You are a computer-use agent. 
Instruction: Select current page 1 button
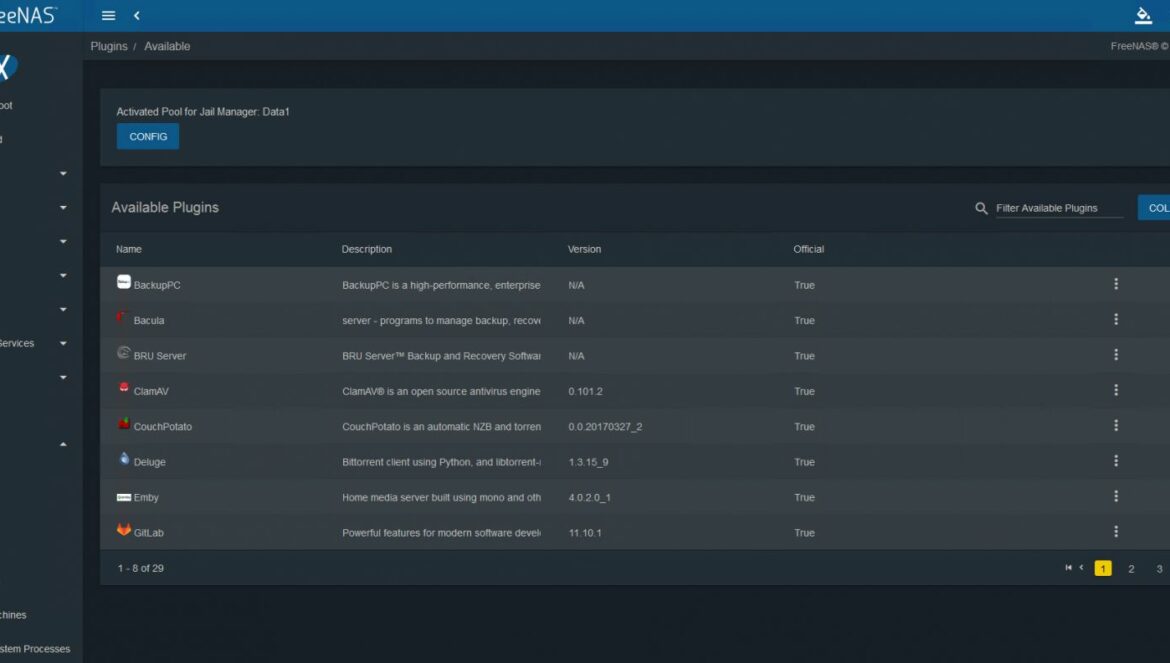point(1103,568)
